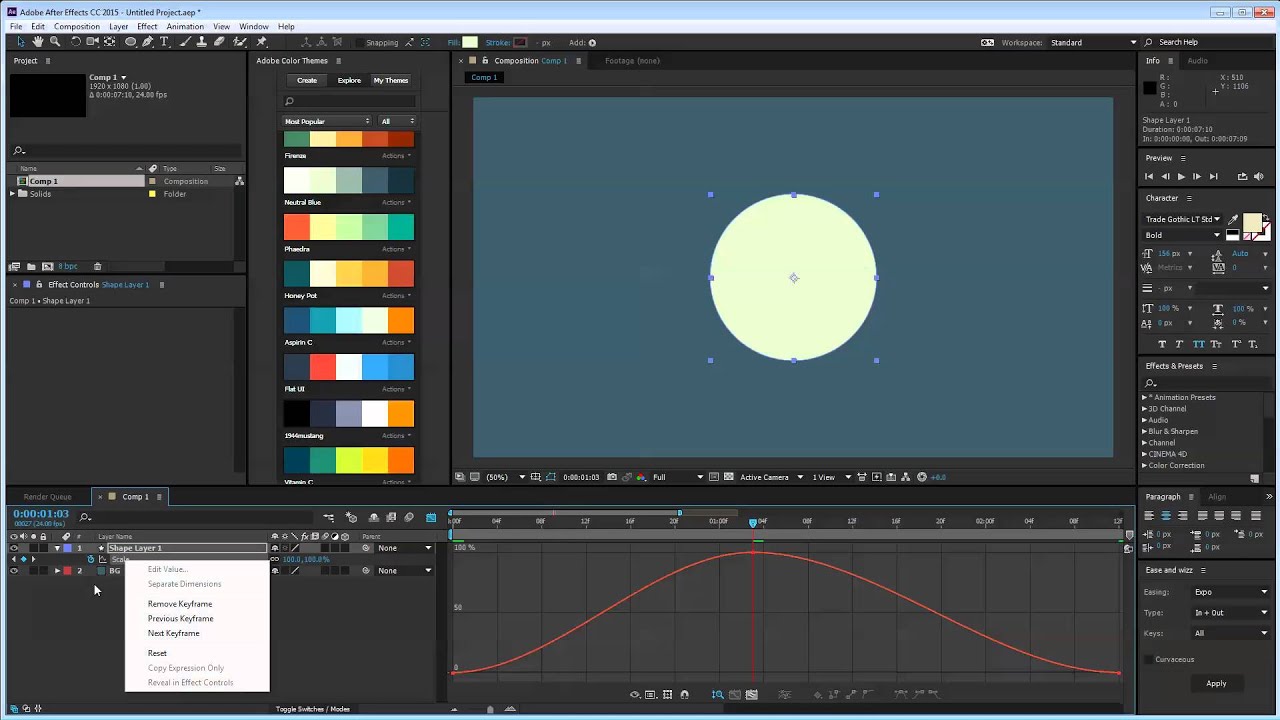1280x720 pixels.
Task: Expand the Solids folder in Project panel
Action: pyautogui.click(x=13, y=193)
